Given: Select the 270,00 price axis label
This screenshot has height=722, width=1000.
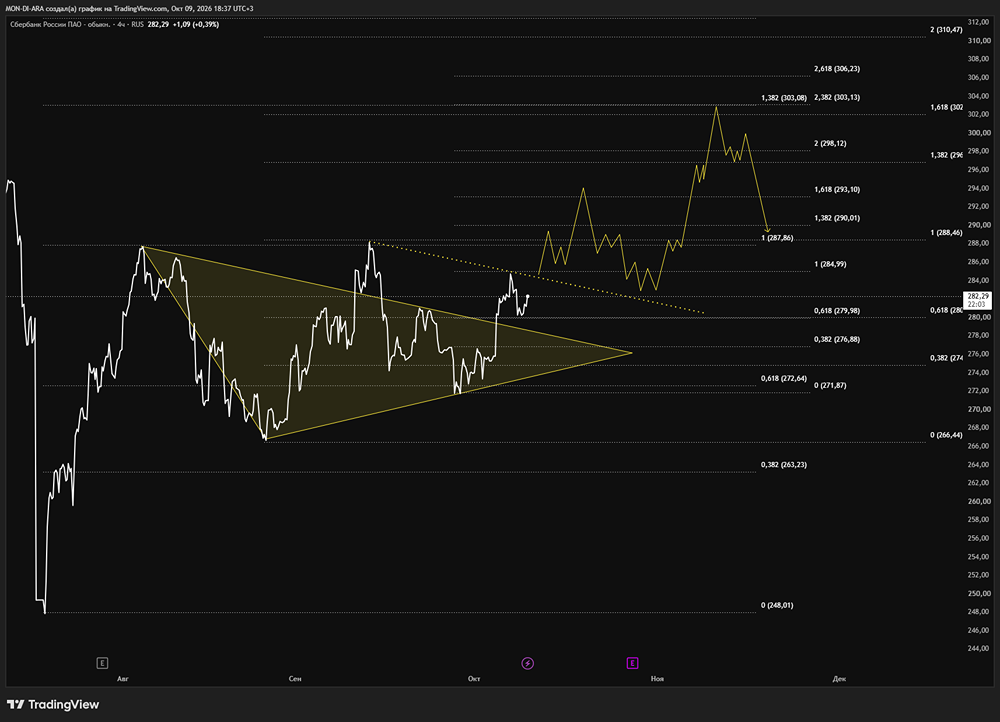Looking at the screenshot, I should click(978, 409).
